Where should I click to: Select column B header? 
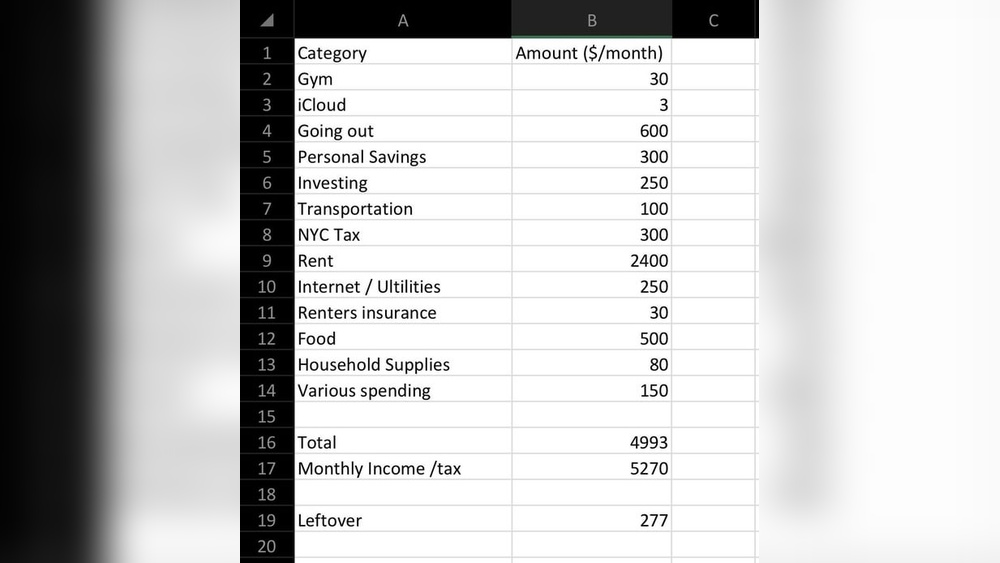tap(592, 20)
